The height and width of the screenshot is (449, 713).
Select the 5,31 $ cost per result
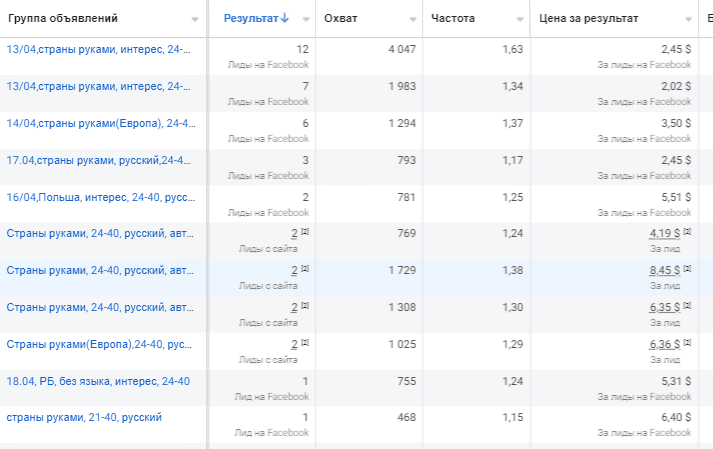coord(676,381)
